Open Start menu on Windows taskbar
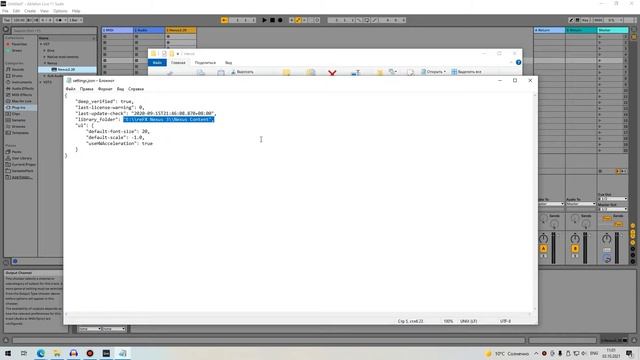 [8, 353]
